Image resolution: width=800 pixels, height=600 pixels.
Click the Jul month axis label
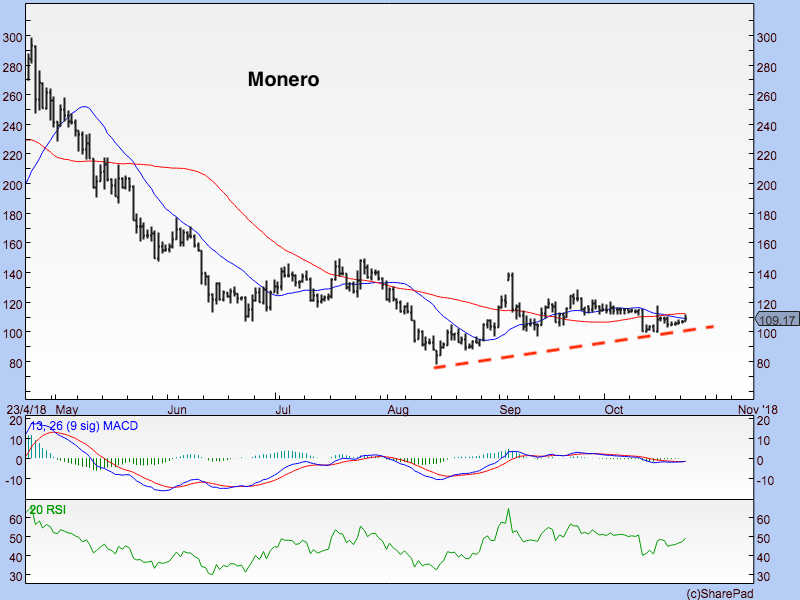283,410
